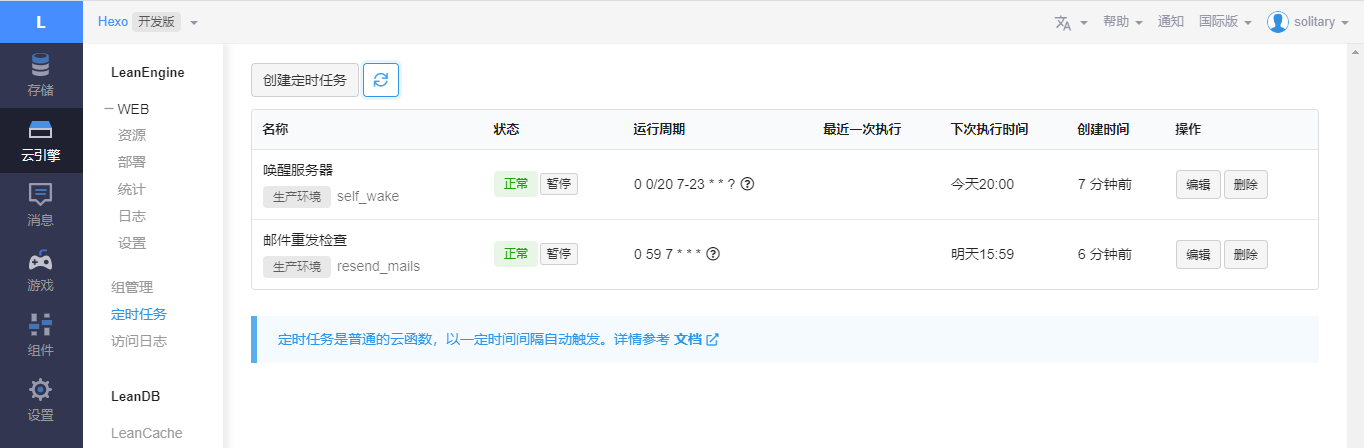Open the 文档 documentation link
Screen dimensions: 1364x448
click(696, 340)
